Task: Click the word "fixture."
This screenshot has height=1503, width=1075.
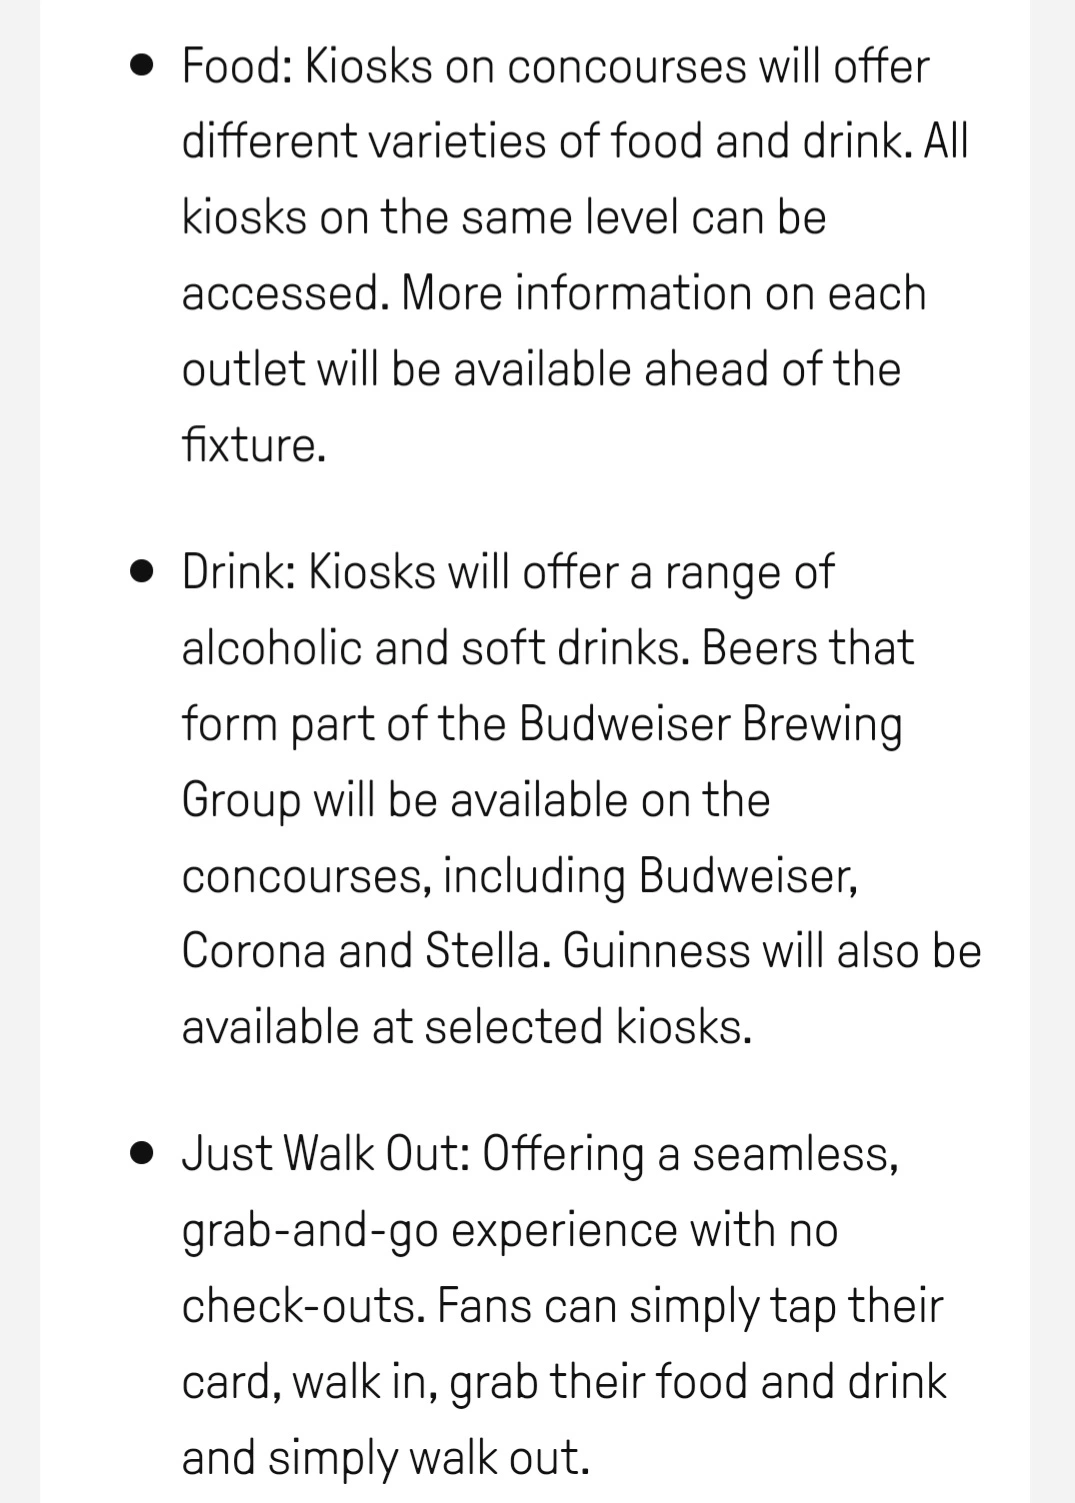Action: click(254, 445)
